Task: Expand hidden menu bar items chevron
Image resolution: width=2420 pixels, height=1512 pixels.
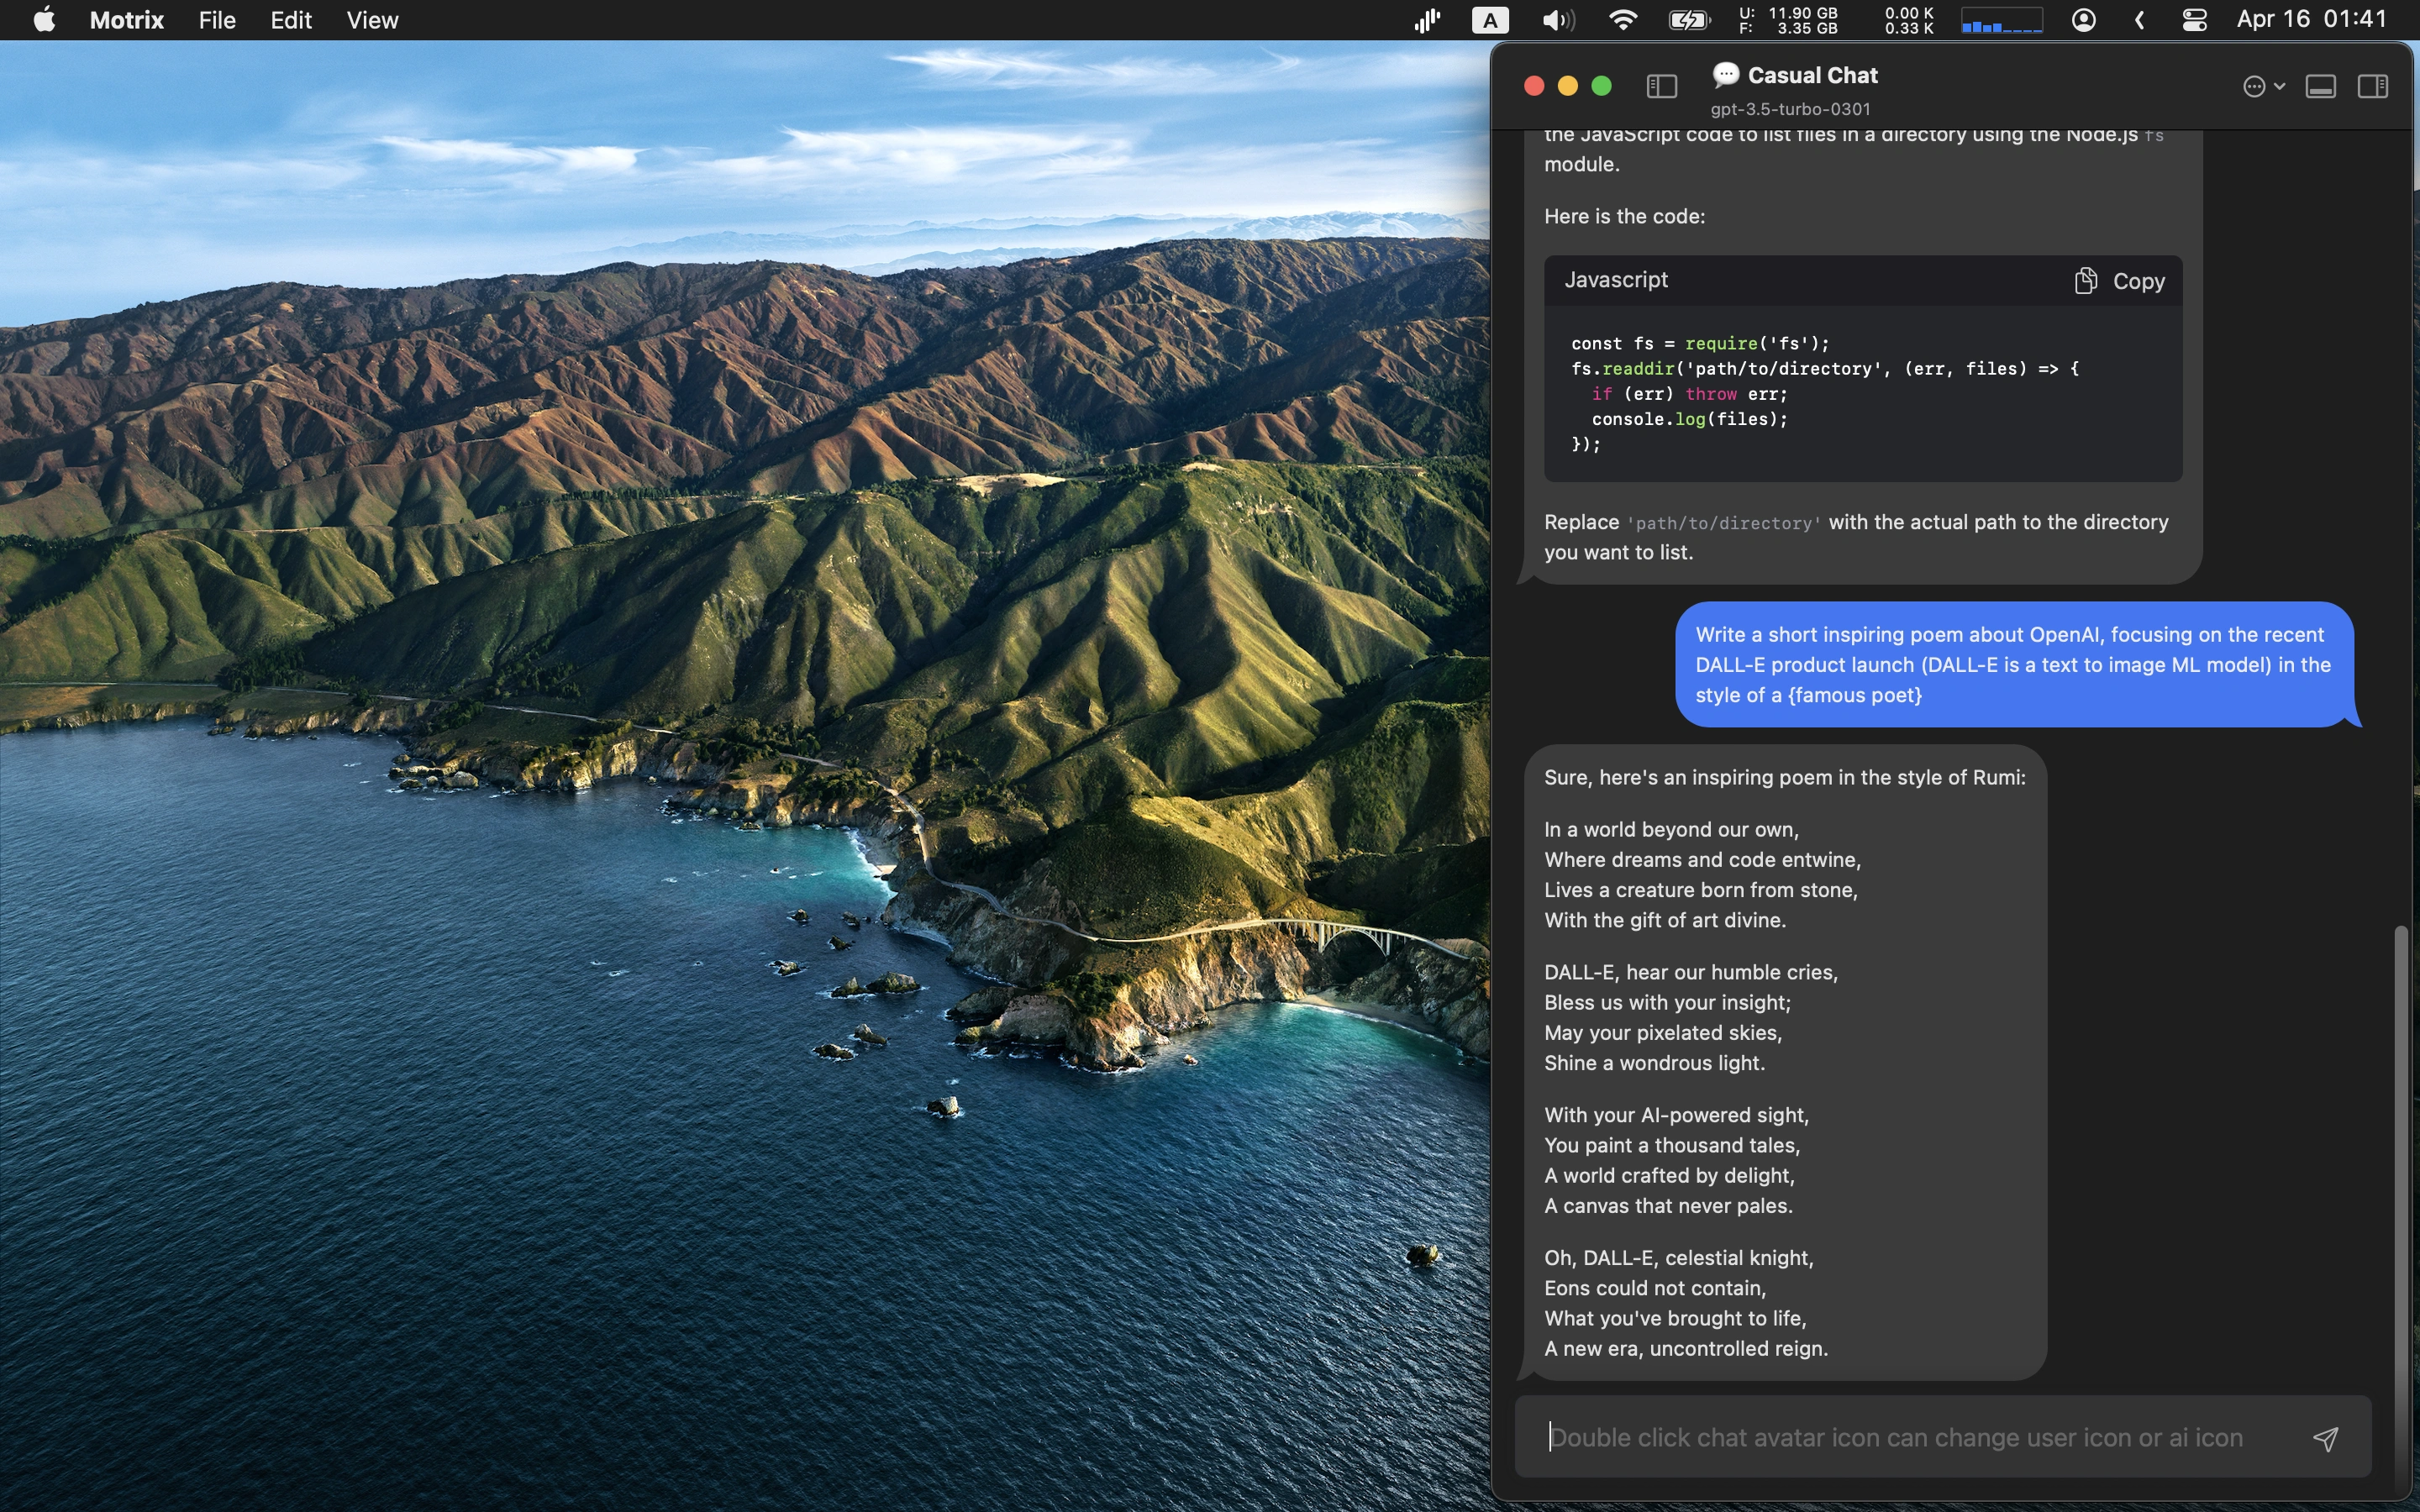Action: click(x=2139, y=20)
